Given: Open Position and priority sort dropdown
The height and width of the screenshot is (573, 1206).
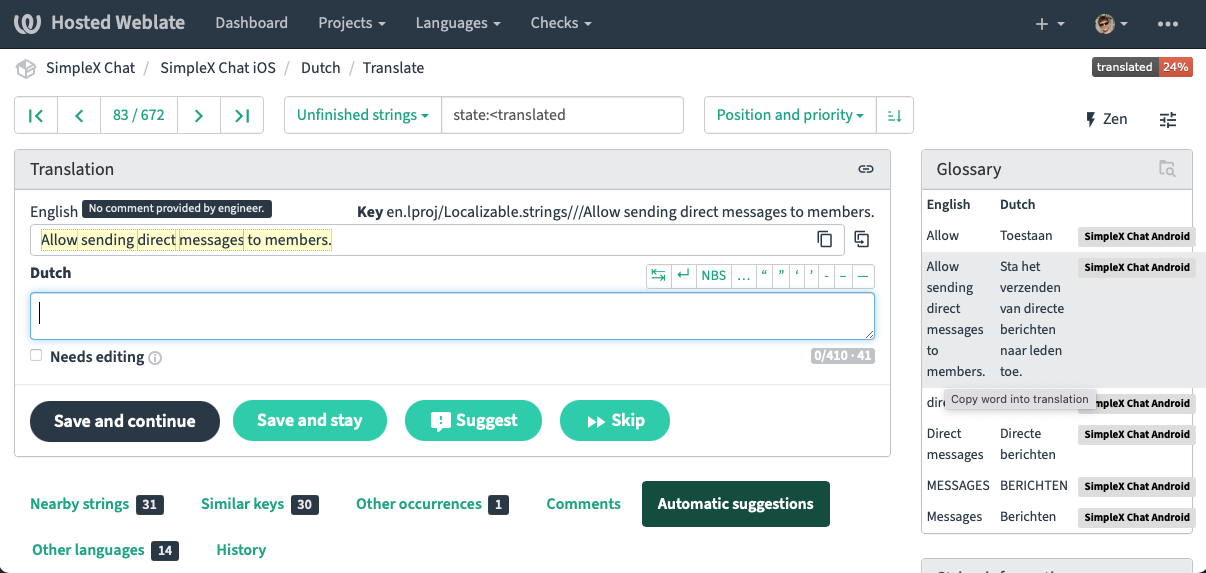Looking at the screenshot, I should point(790,115).
